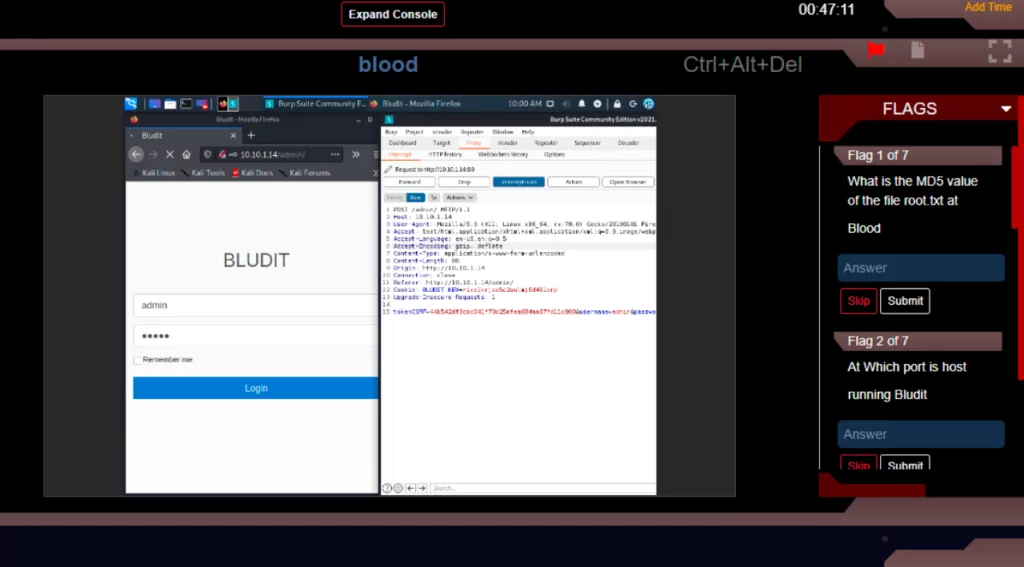The width and height of the screenshot is (1024, 567).
Task: Open the Kali applications menu icon
Action: (131, 104)
